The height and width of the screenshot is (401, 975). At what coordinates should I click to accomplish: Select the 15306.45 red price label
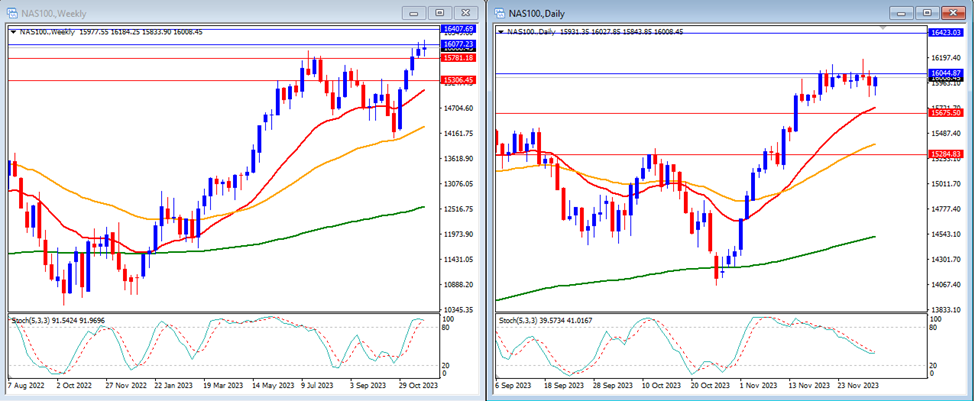point(458,80)
